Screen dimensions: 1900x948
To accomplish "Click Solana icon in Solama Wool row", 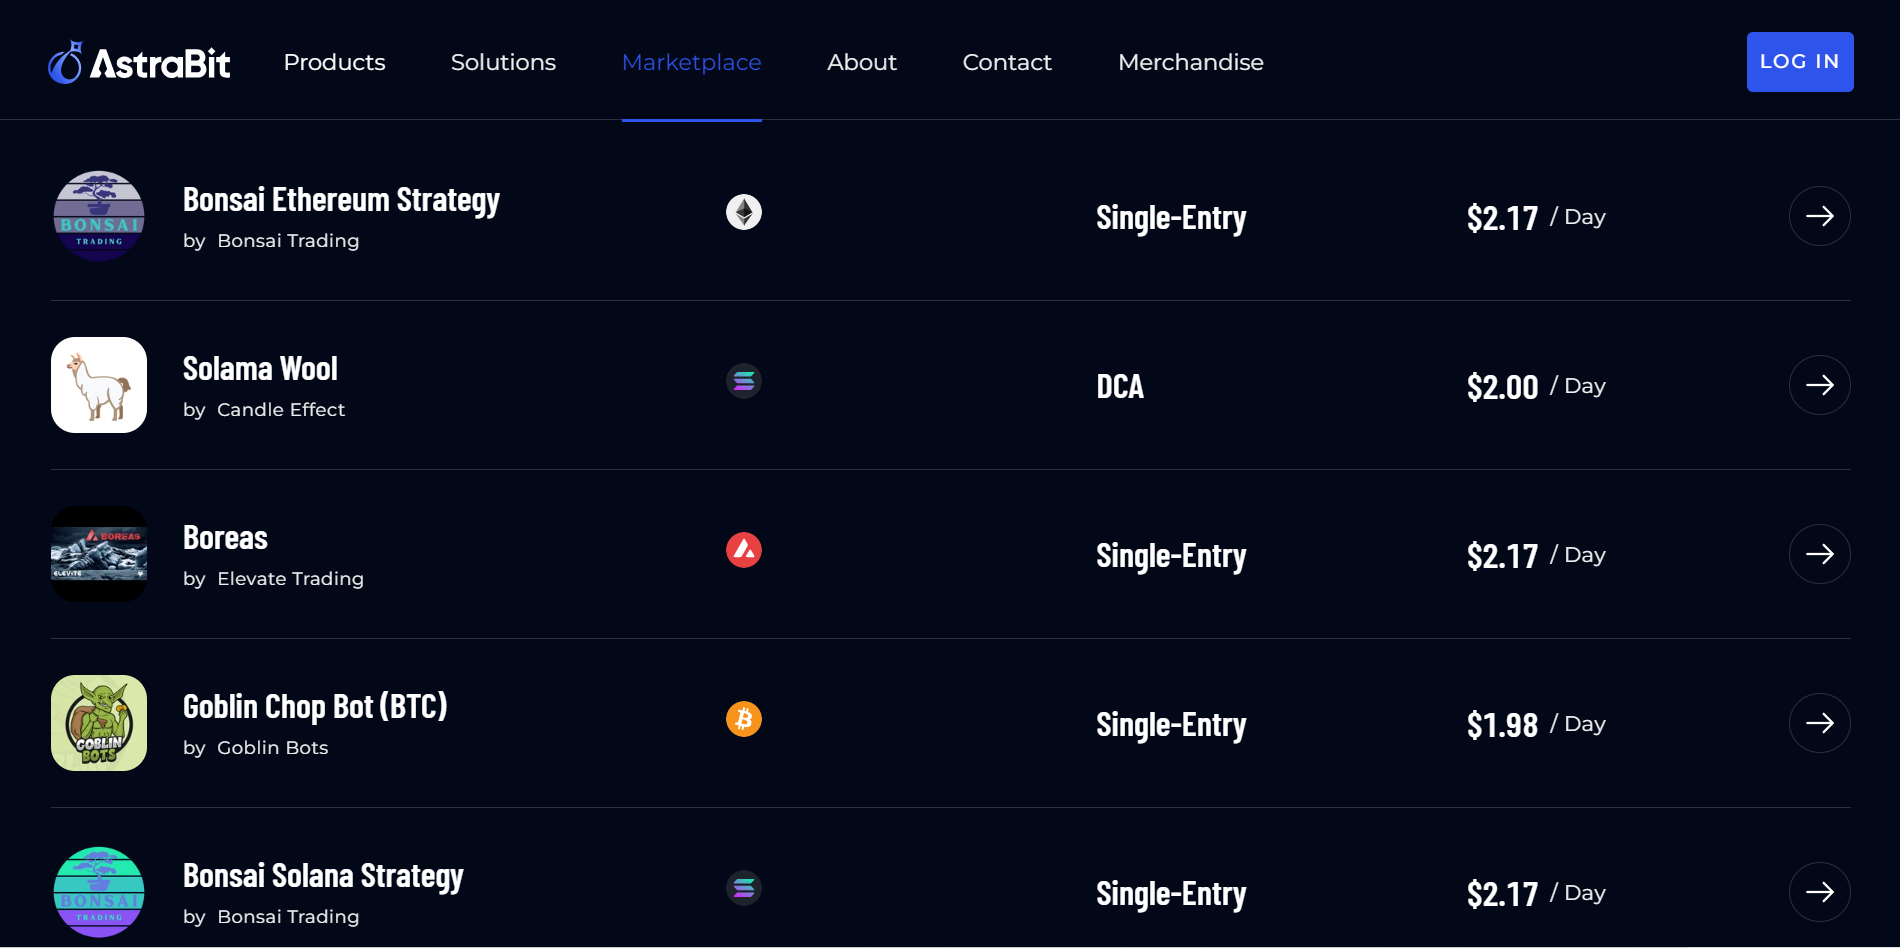I will (x=743, y=381).
